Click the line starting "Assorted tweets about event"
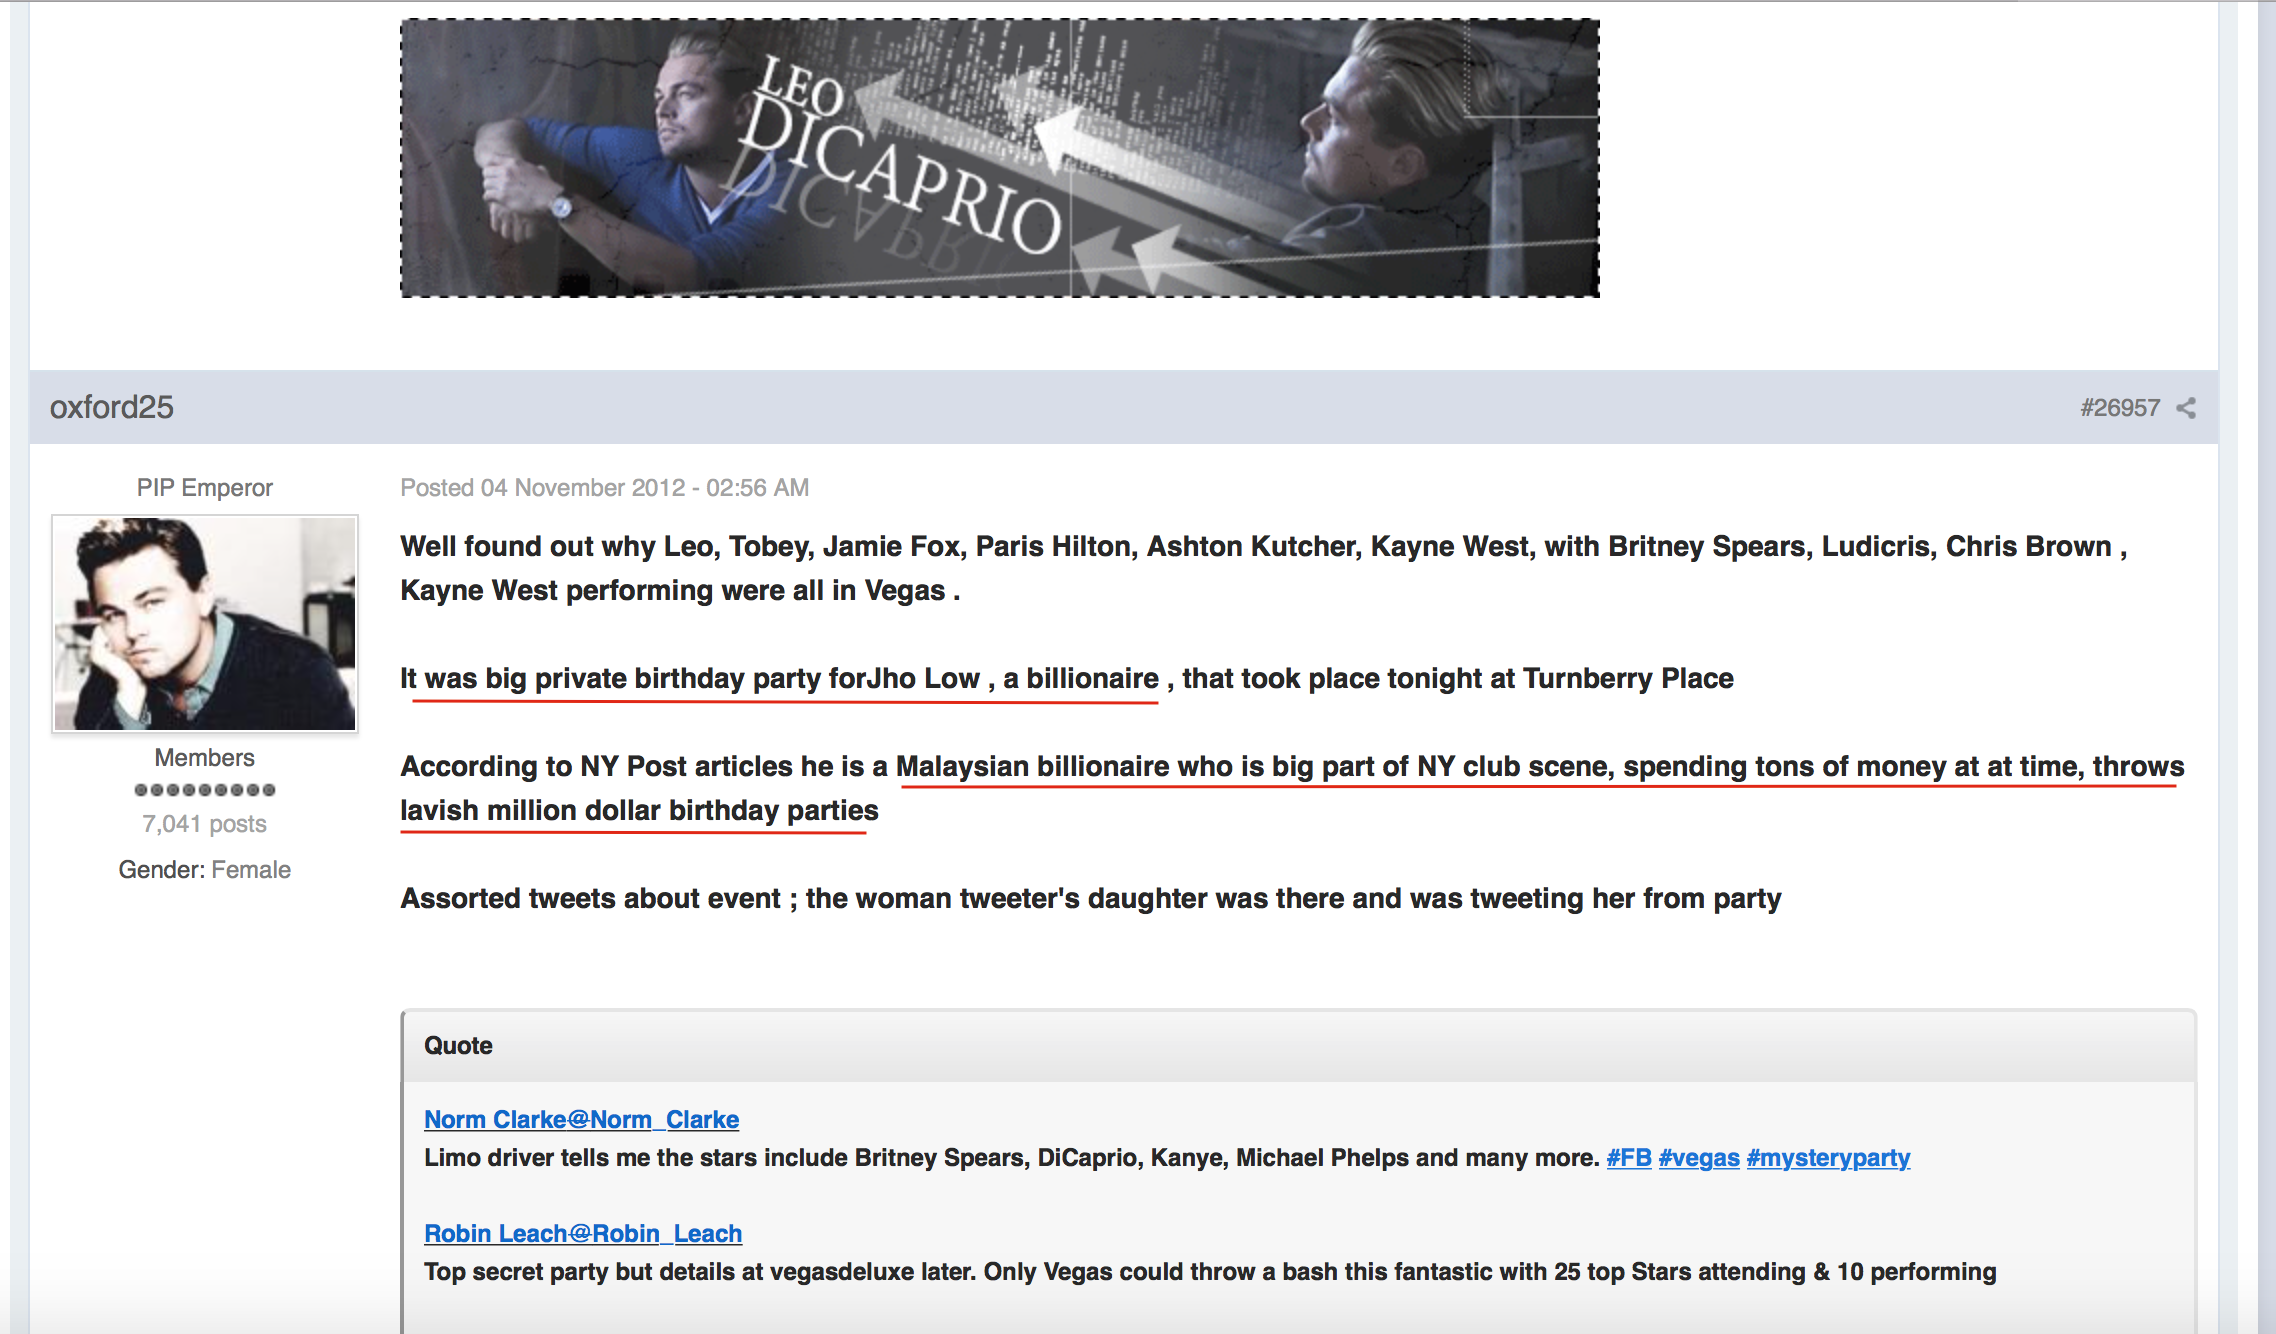The height and width of the screenshot is (1334, 2276). pyautogui.click(x=1091, y=898)
